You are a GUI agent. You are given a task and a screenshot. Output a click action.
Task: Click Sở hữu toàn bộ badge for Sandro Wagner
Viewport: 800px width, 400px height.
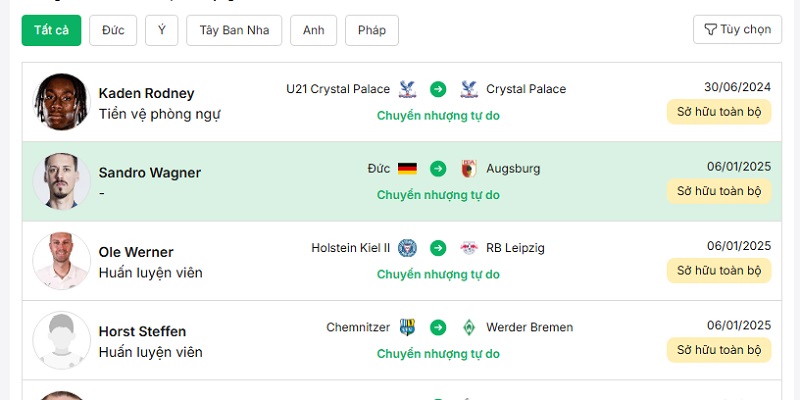pyautogui.click(x=719, y=191)
